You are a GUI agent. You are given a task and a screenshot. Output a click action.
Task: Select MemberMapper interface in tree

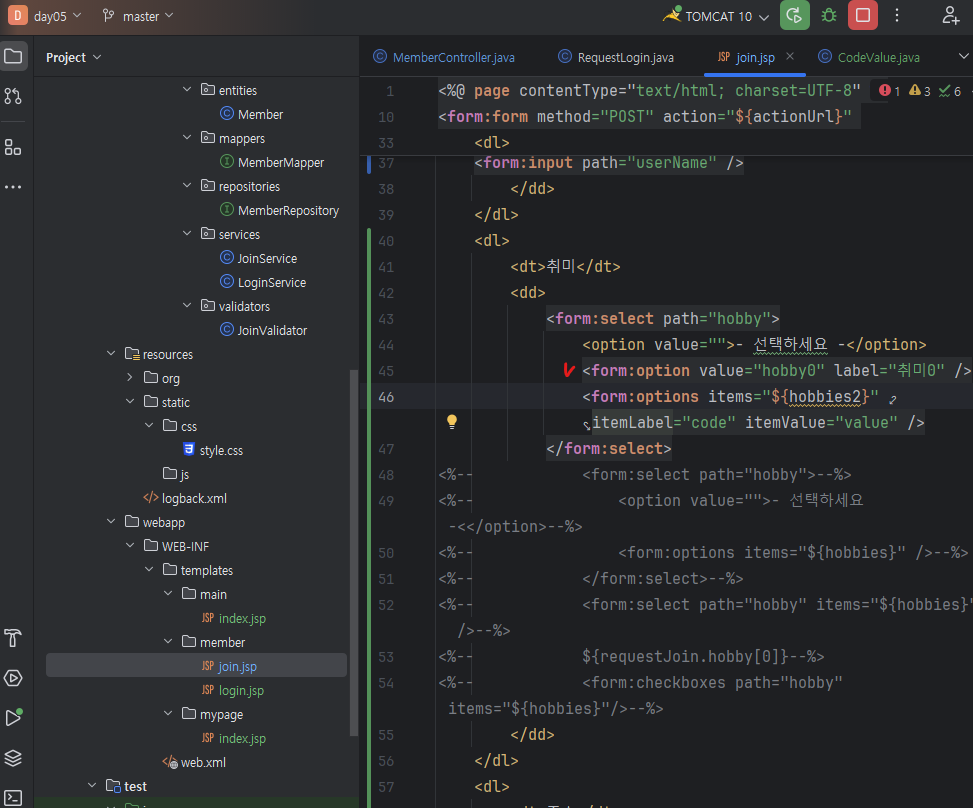click(272, 162)
